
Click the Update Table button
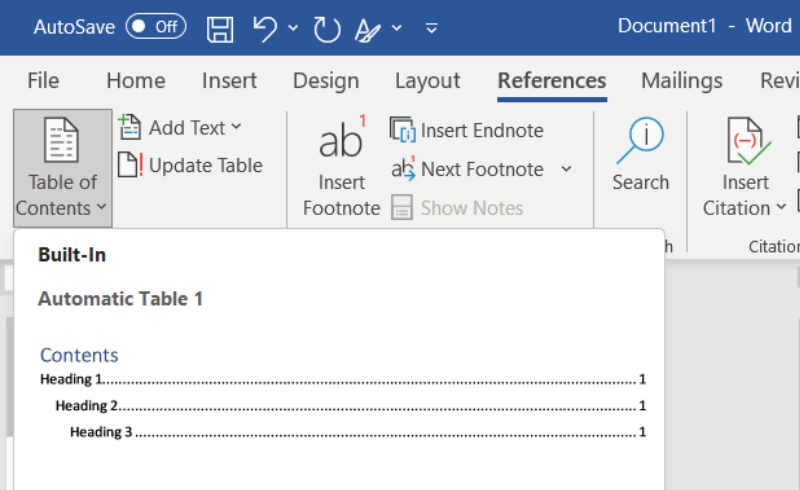coord(190,165)
